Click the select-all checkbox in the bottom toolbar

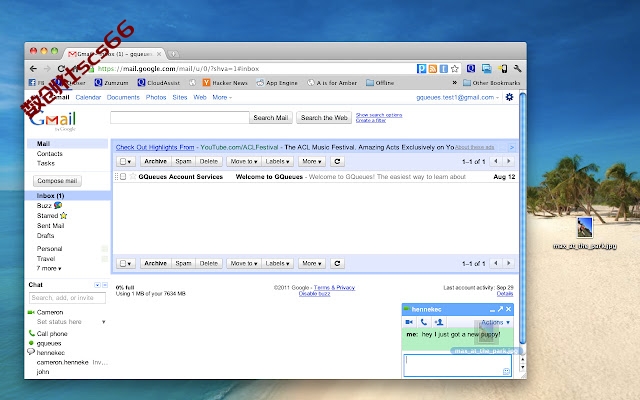point(122,264)
